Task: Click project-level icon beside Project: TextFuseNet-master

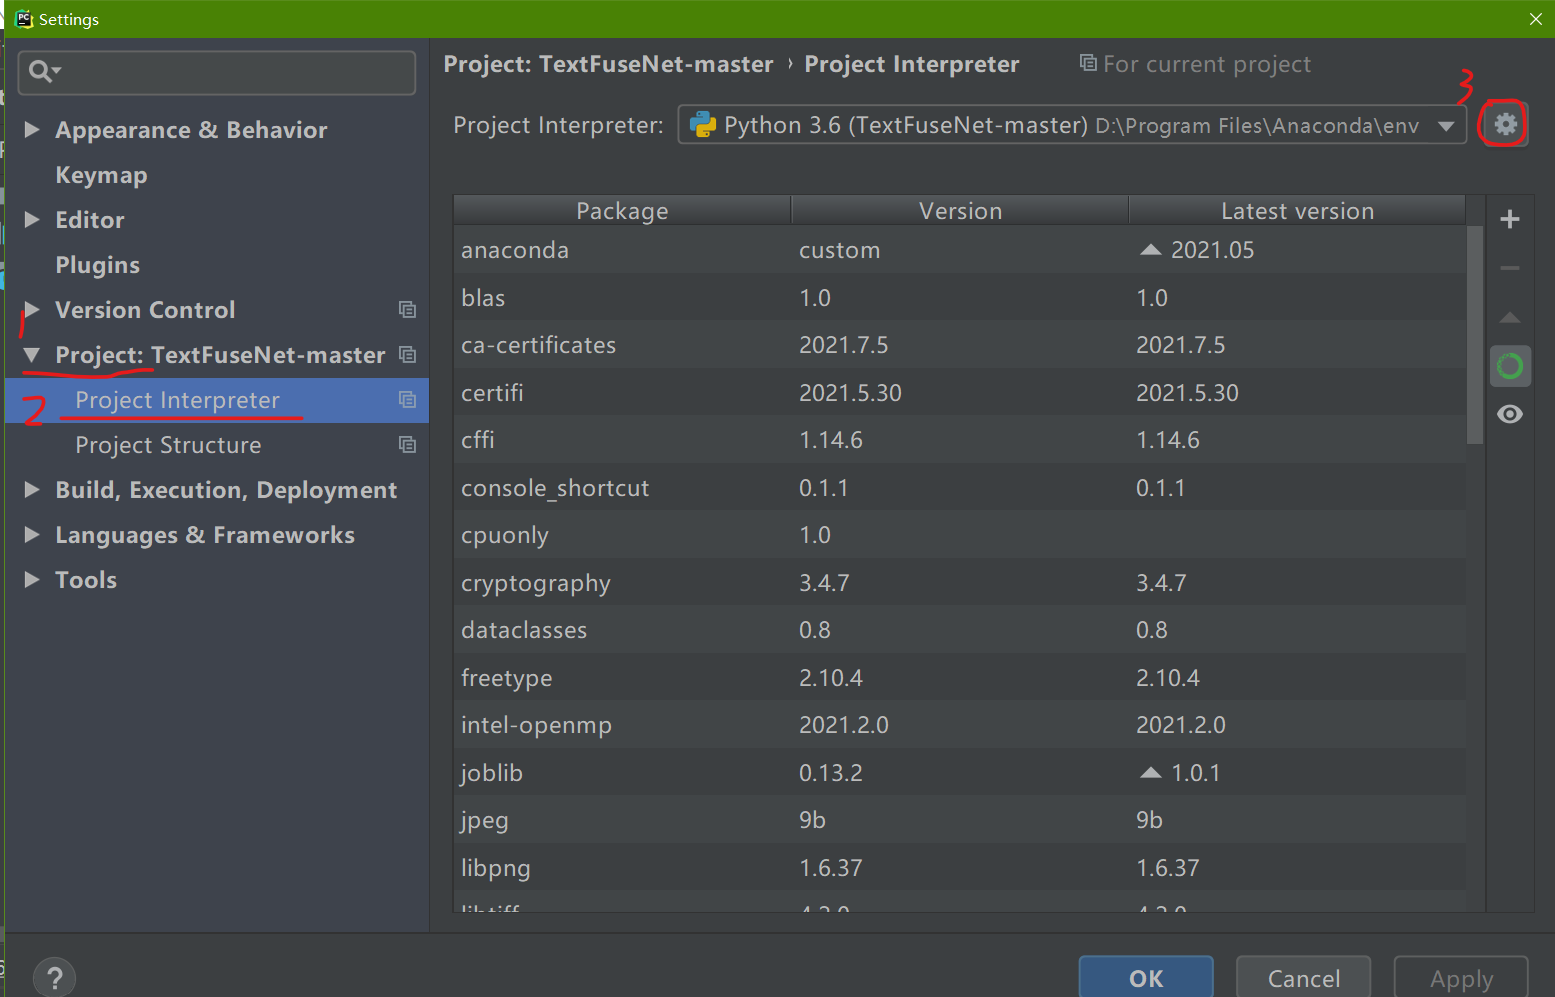Action: [x=407, y=354]
